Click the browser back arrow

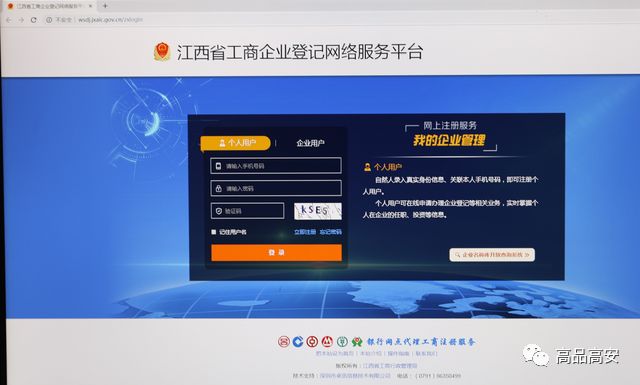pos(9,20)
